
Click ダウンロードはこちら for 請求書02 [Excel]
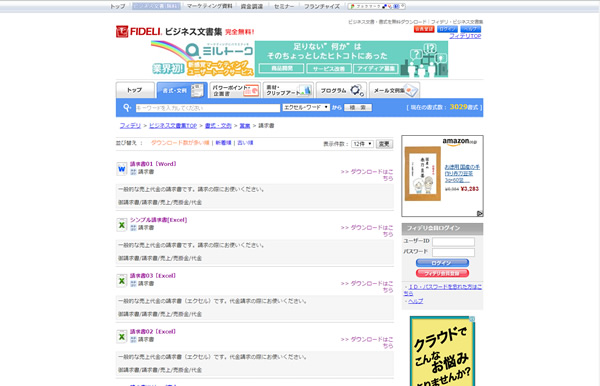[x=367, y=342]
